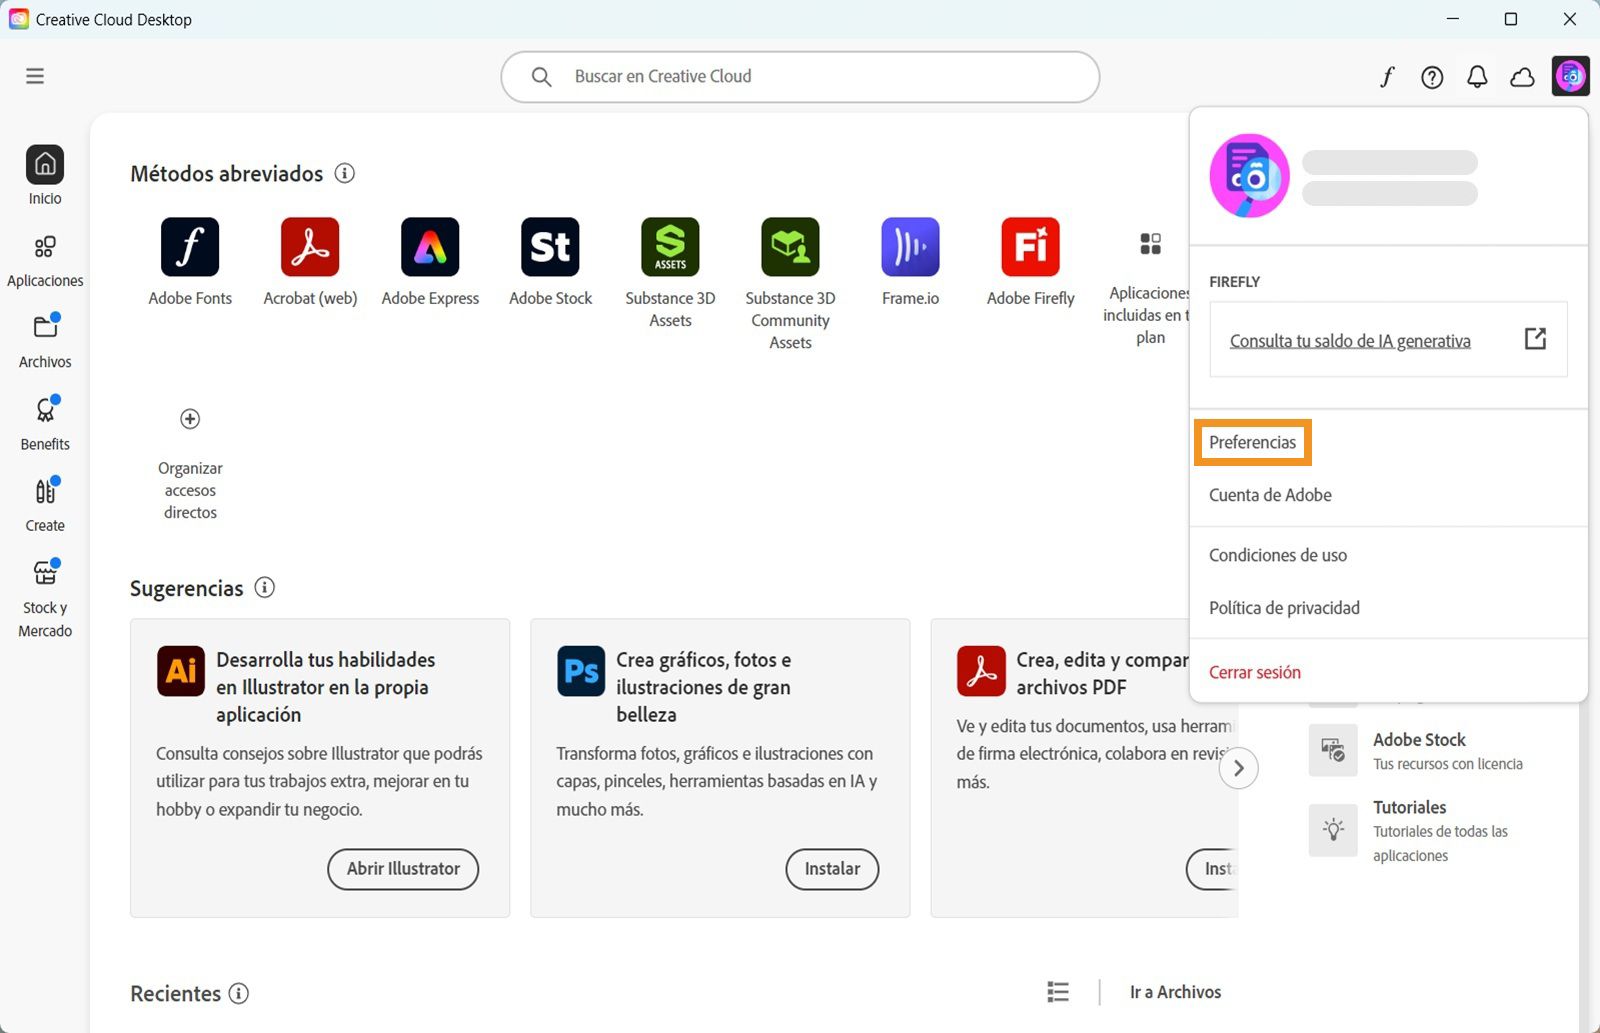The width and height of the screenshot is (1600, 1033).
Task: Open Benefits in sidebar
Action: click(x=45, y=423)
